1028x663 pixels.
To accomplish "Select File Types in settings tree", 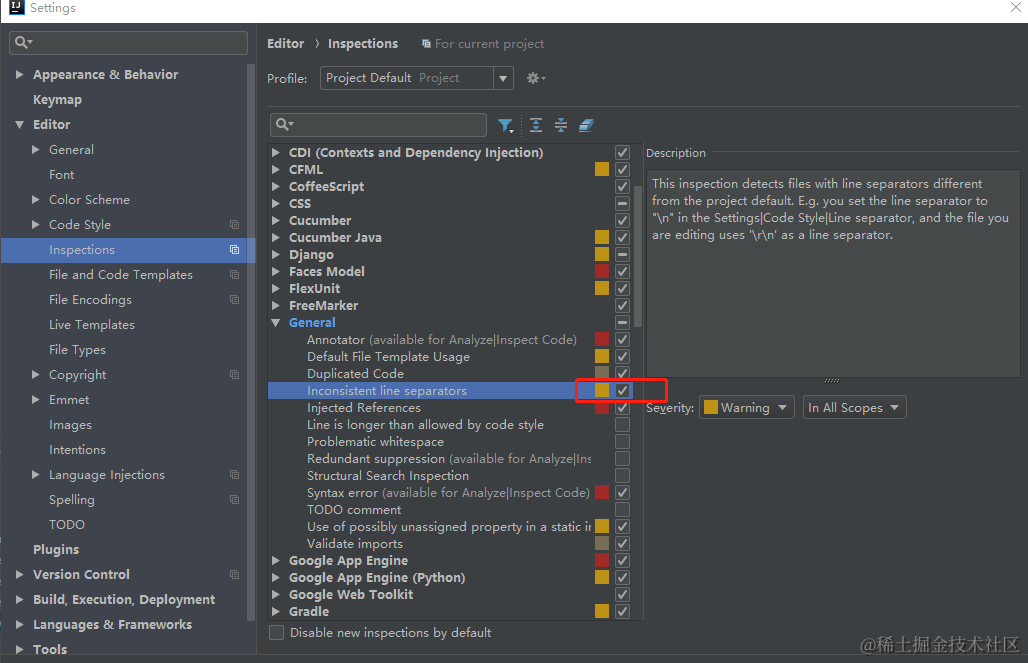I will pyautogui.click(x=77, y=350).
